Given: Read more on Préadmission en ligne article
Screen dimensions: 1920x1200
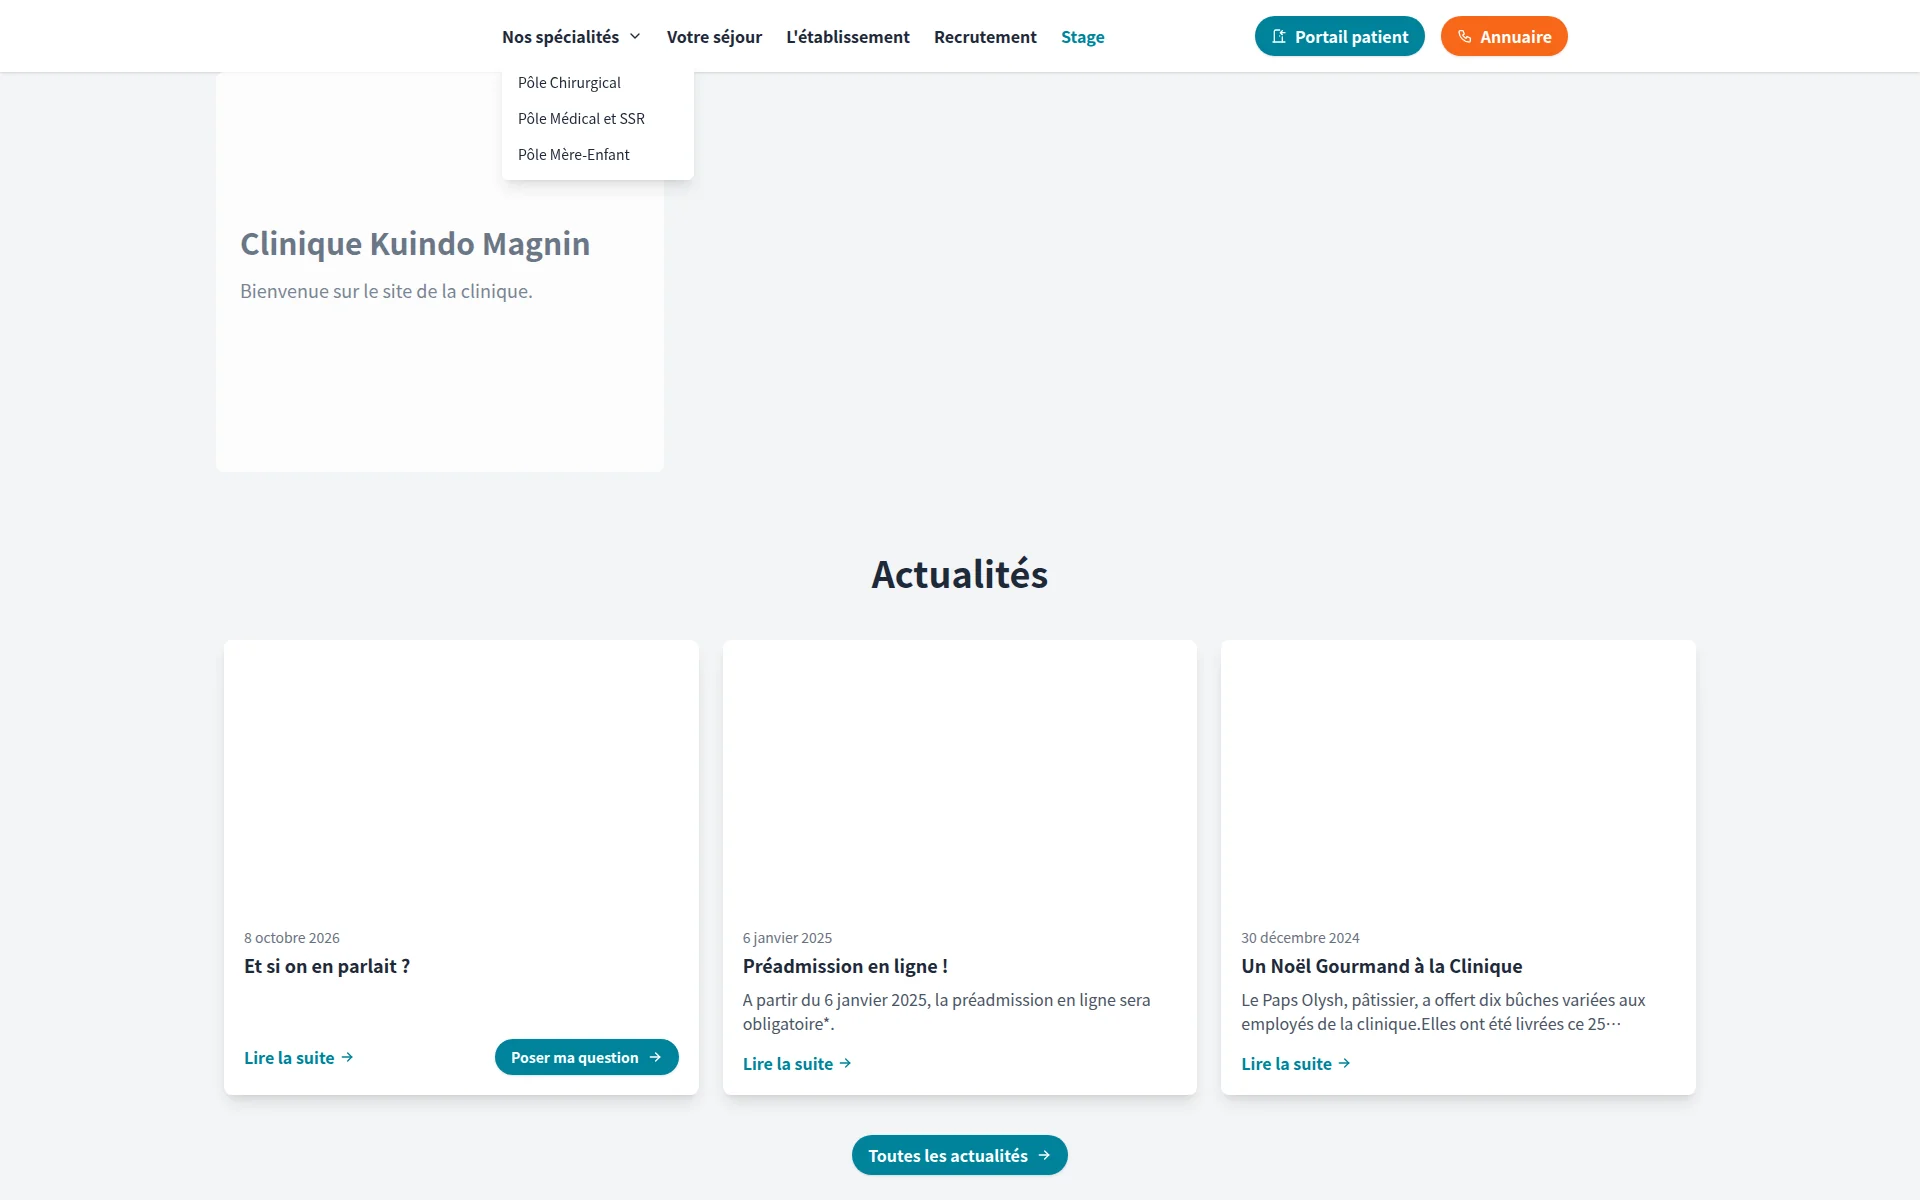Looking at the screenshot, I should (797, 1063).
